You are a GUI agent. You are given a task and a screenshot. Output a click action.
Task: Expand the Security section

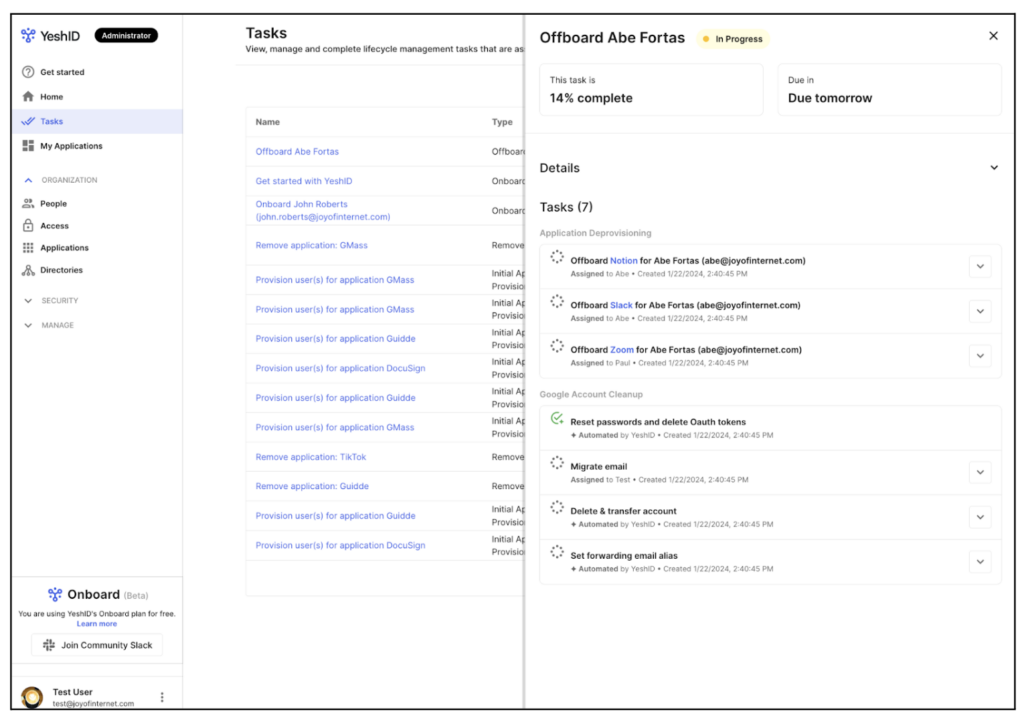[x=28, y=301]
